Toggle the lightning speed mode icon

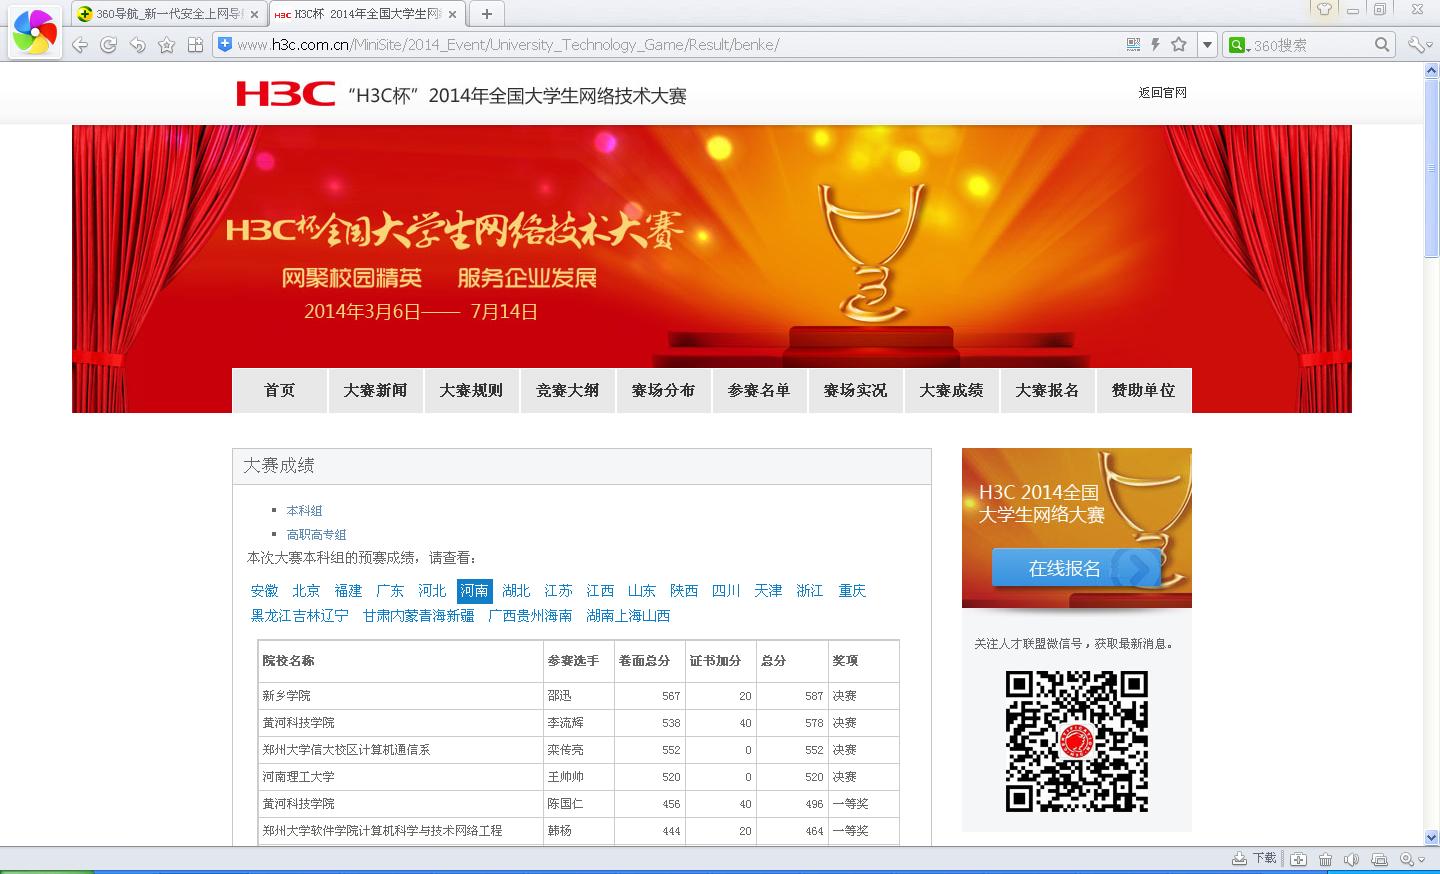click(x=1156, y=44)
